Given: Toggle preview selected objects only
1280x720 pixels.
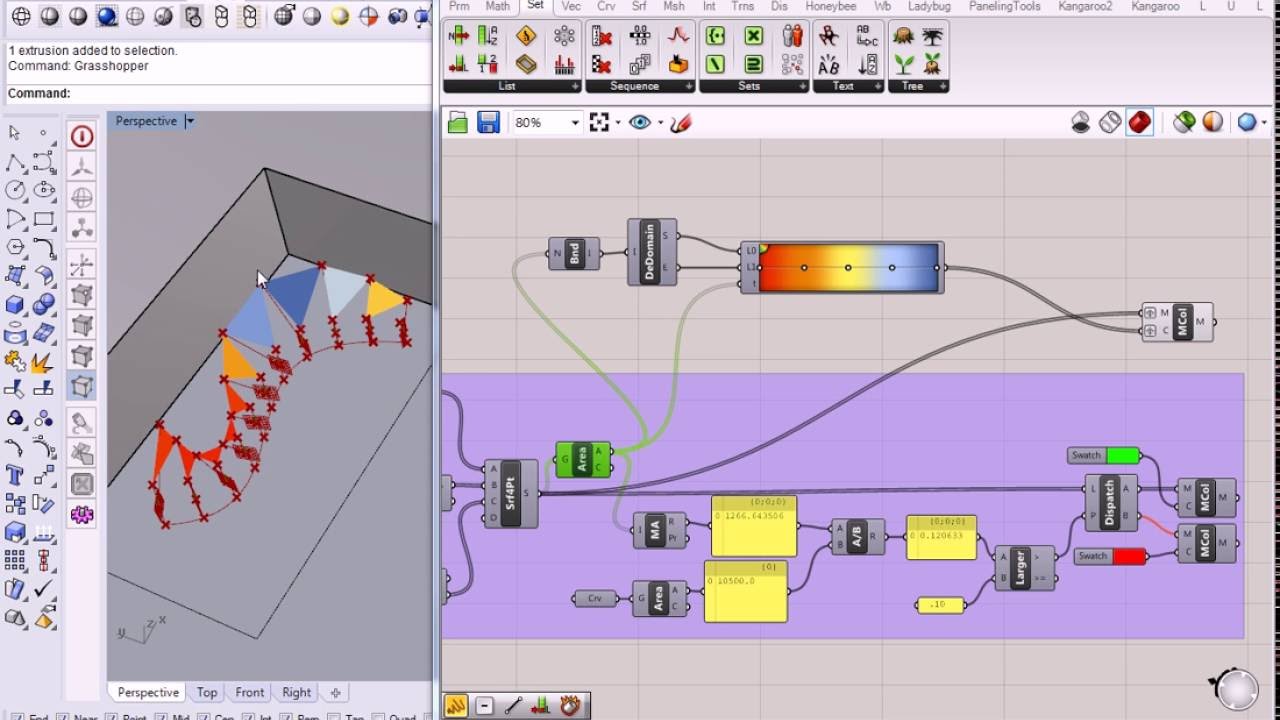Looking at the screenshot, I should tap(1184, 123).
